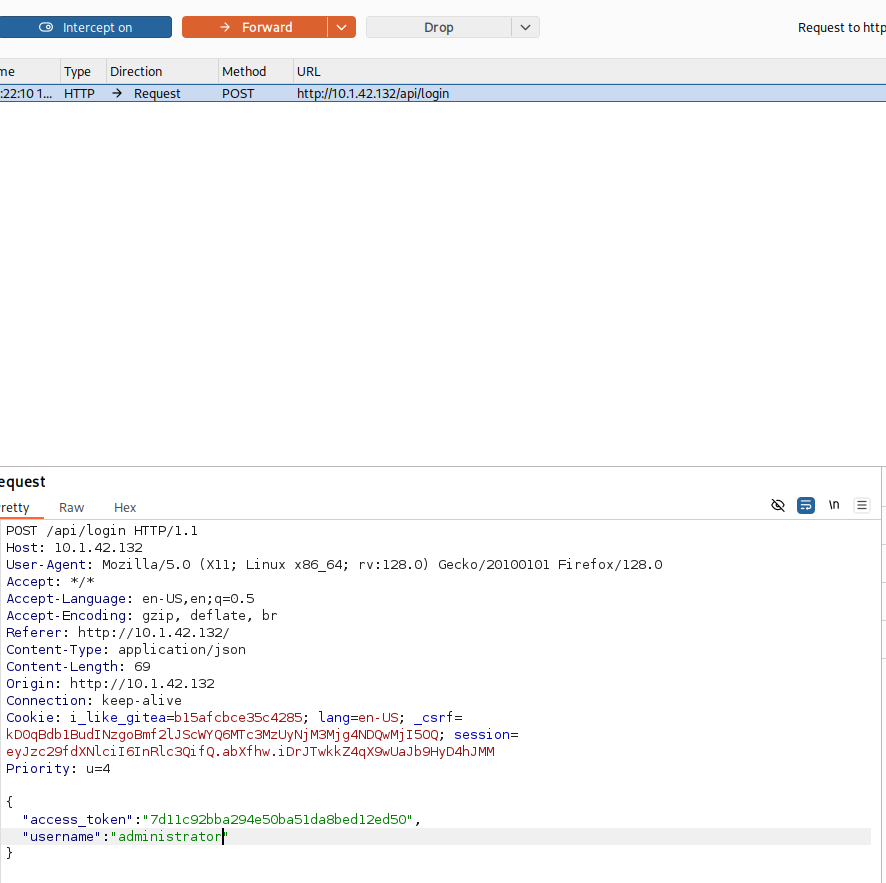Open the request editor hamburger menu
This screenshot has height=883, width=886.
(x=862, y=506)
